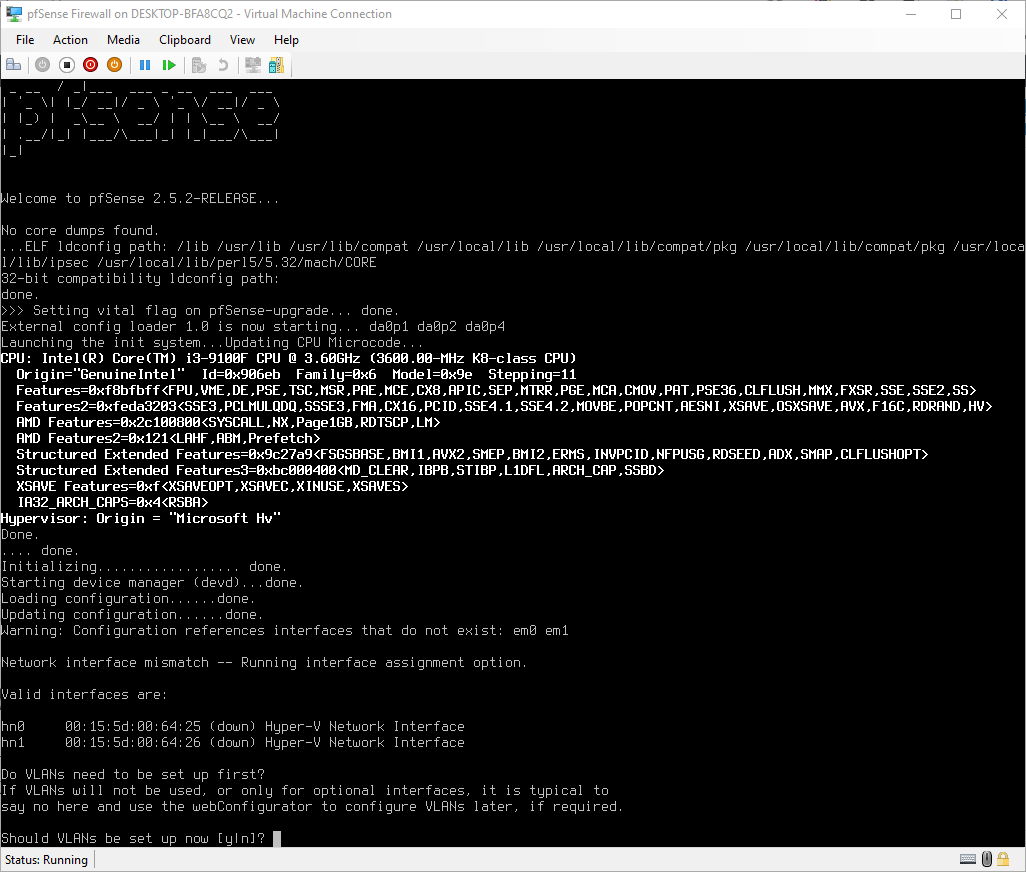Image resolution: width=1026 pixels, height=872 pixels.
Task: Save VM state with the orange power icon
Action: pyautogui.click(x=115, y=65)
